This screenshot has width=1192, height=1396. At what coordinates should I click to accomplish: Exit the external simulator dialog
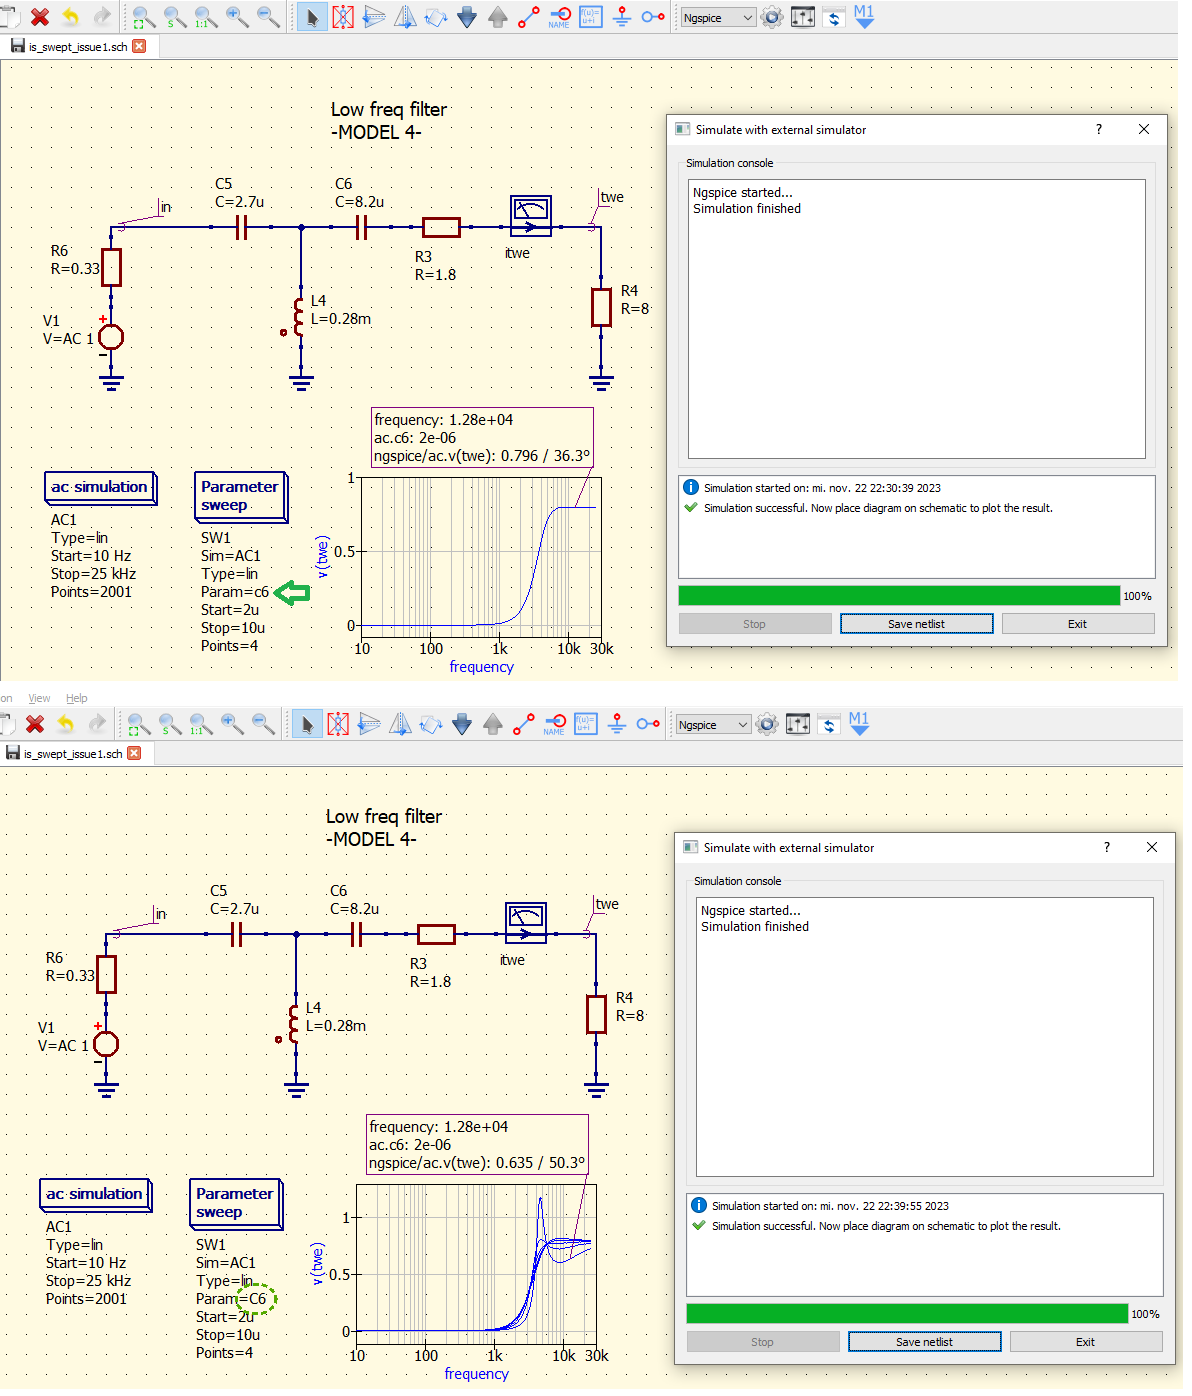click(x=1077, y=623)
